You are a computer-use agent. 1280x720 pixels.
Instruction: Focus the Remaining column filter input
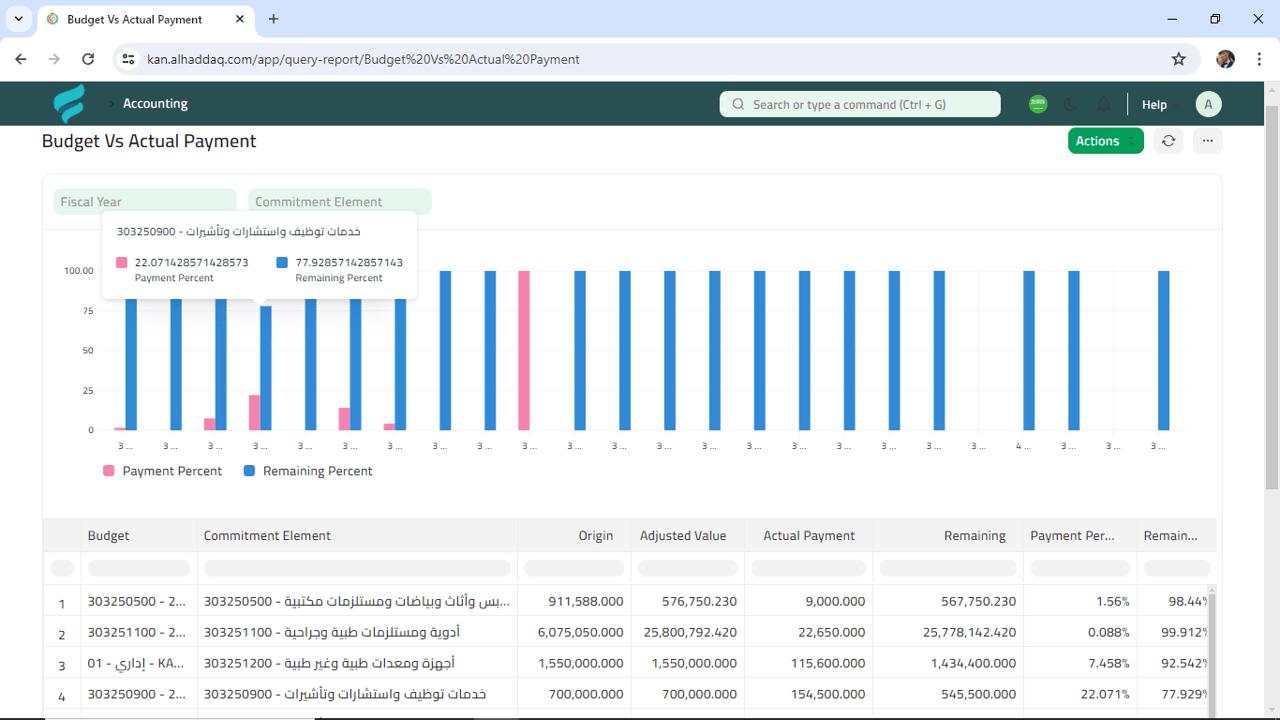tap(948, 568)
